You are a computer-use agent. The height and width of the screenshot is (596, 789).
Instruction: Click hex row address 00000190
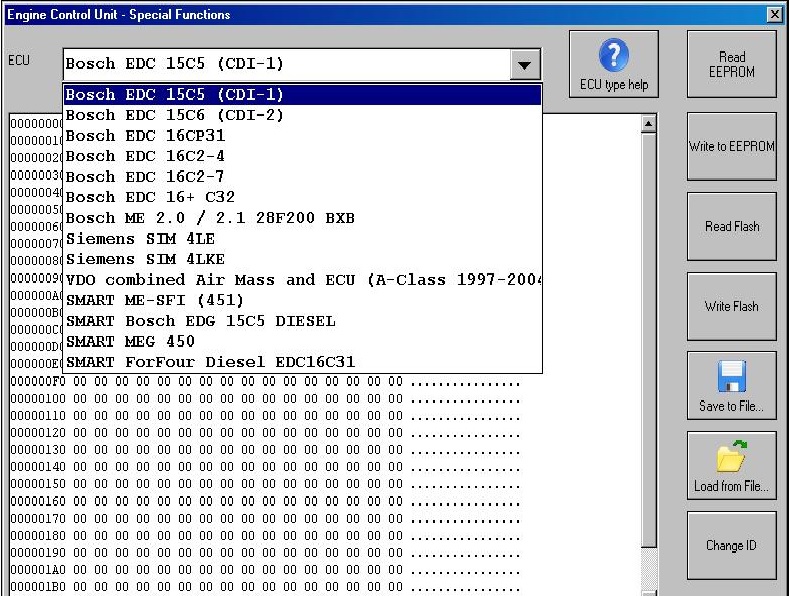(x=38, y=553)
